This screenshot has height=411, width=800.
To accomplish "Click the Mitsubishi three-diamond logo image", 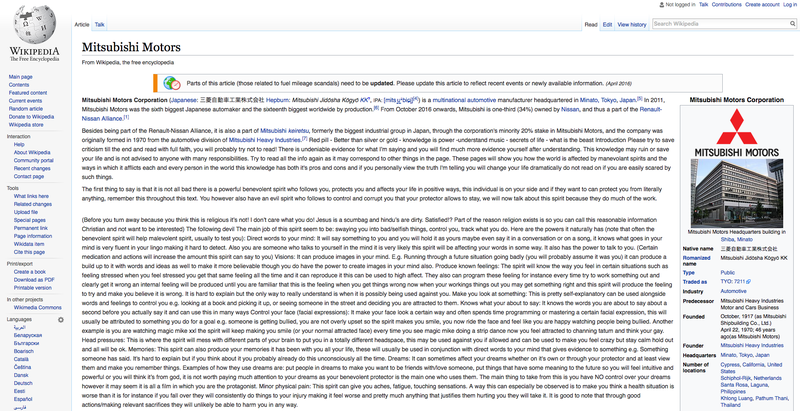I will 736,126.
